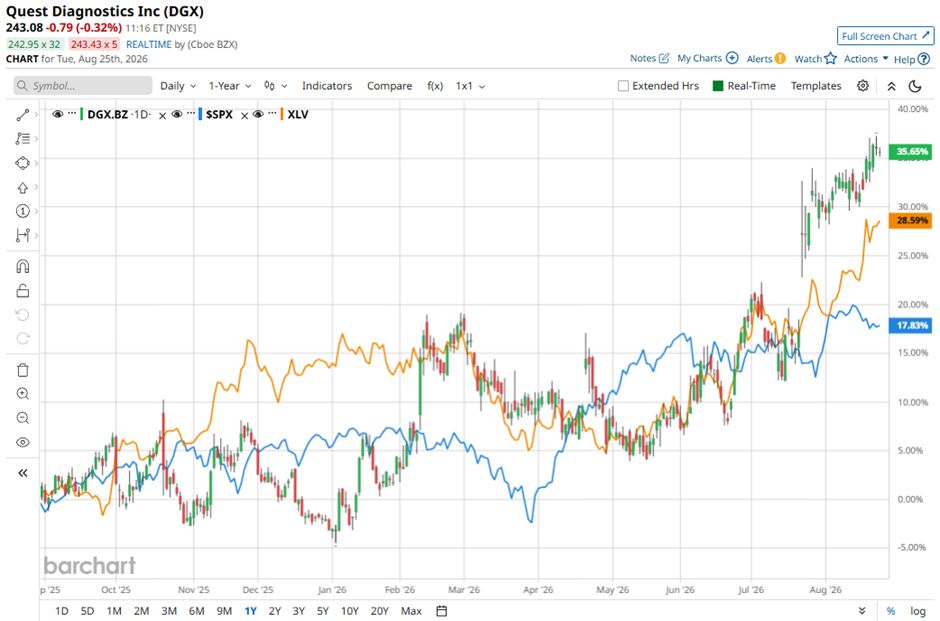Click the undo arrow in sidebar
This screenshot has width=940, height=621.
(23, 315)
